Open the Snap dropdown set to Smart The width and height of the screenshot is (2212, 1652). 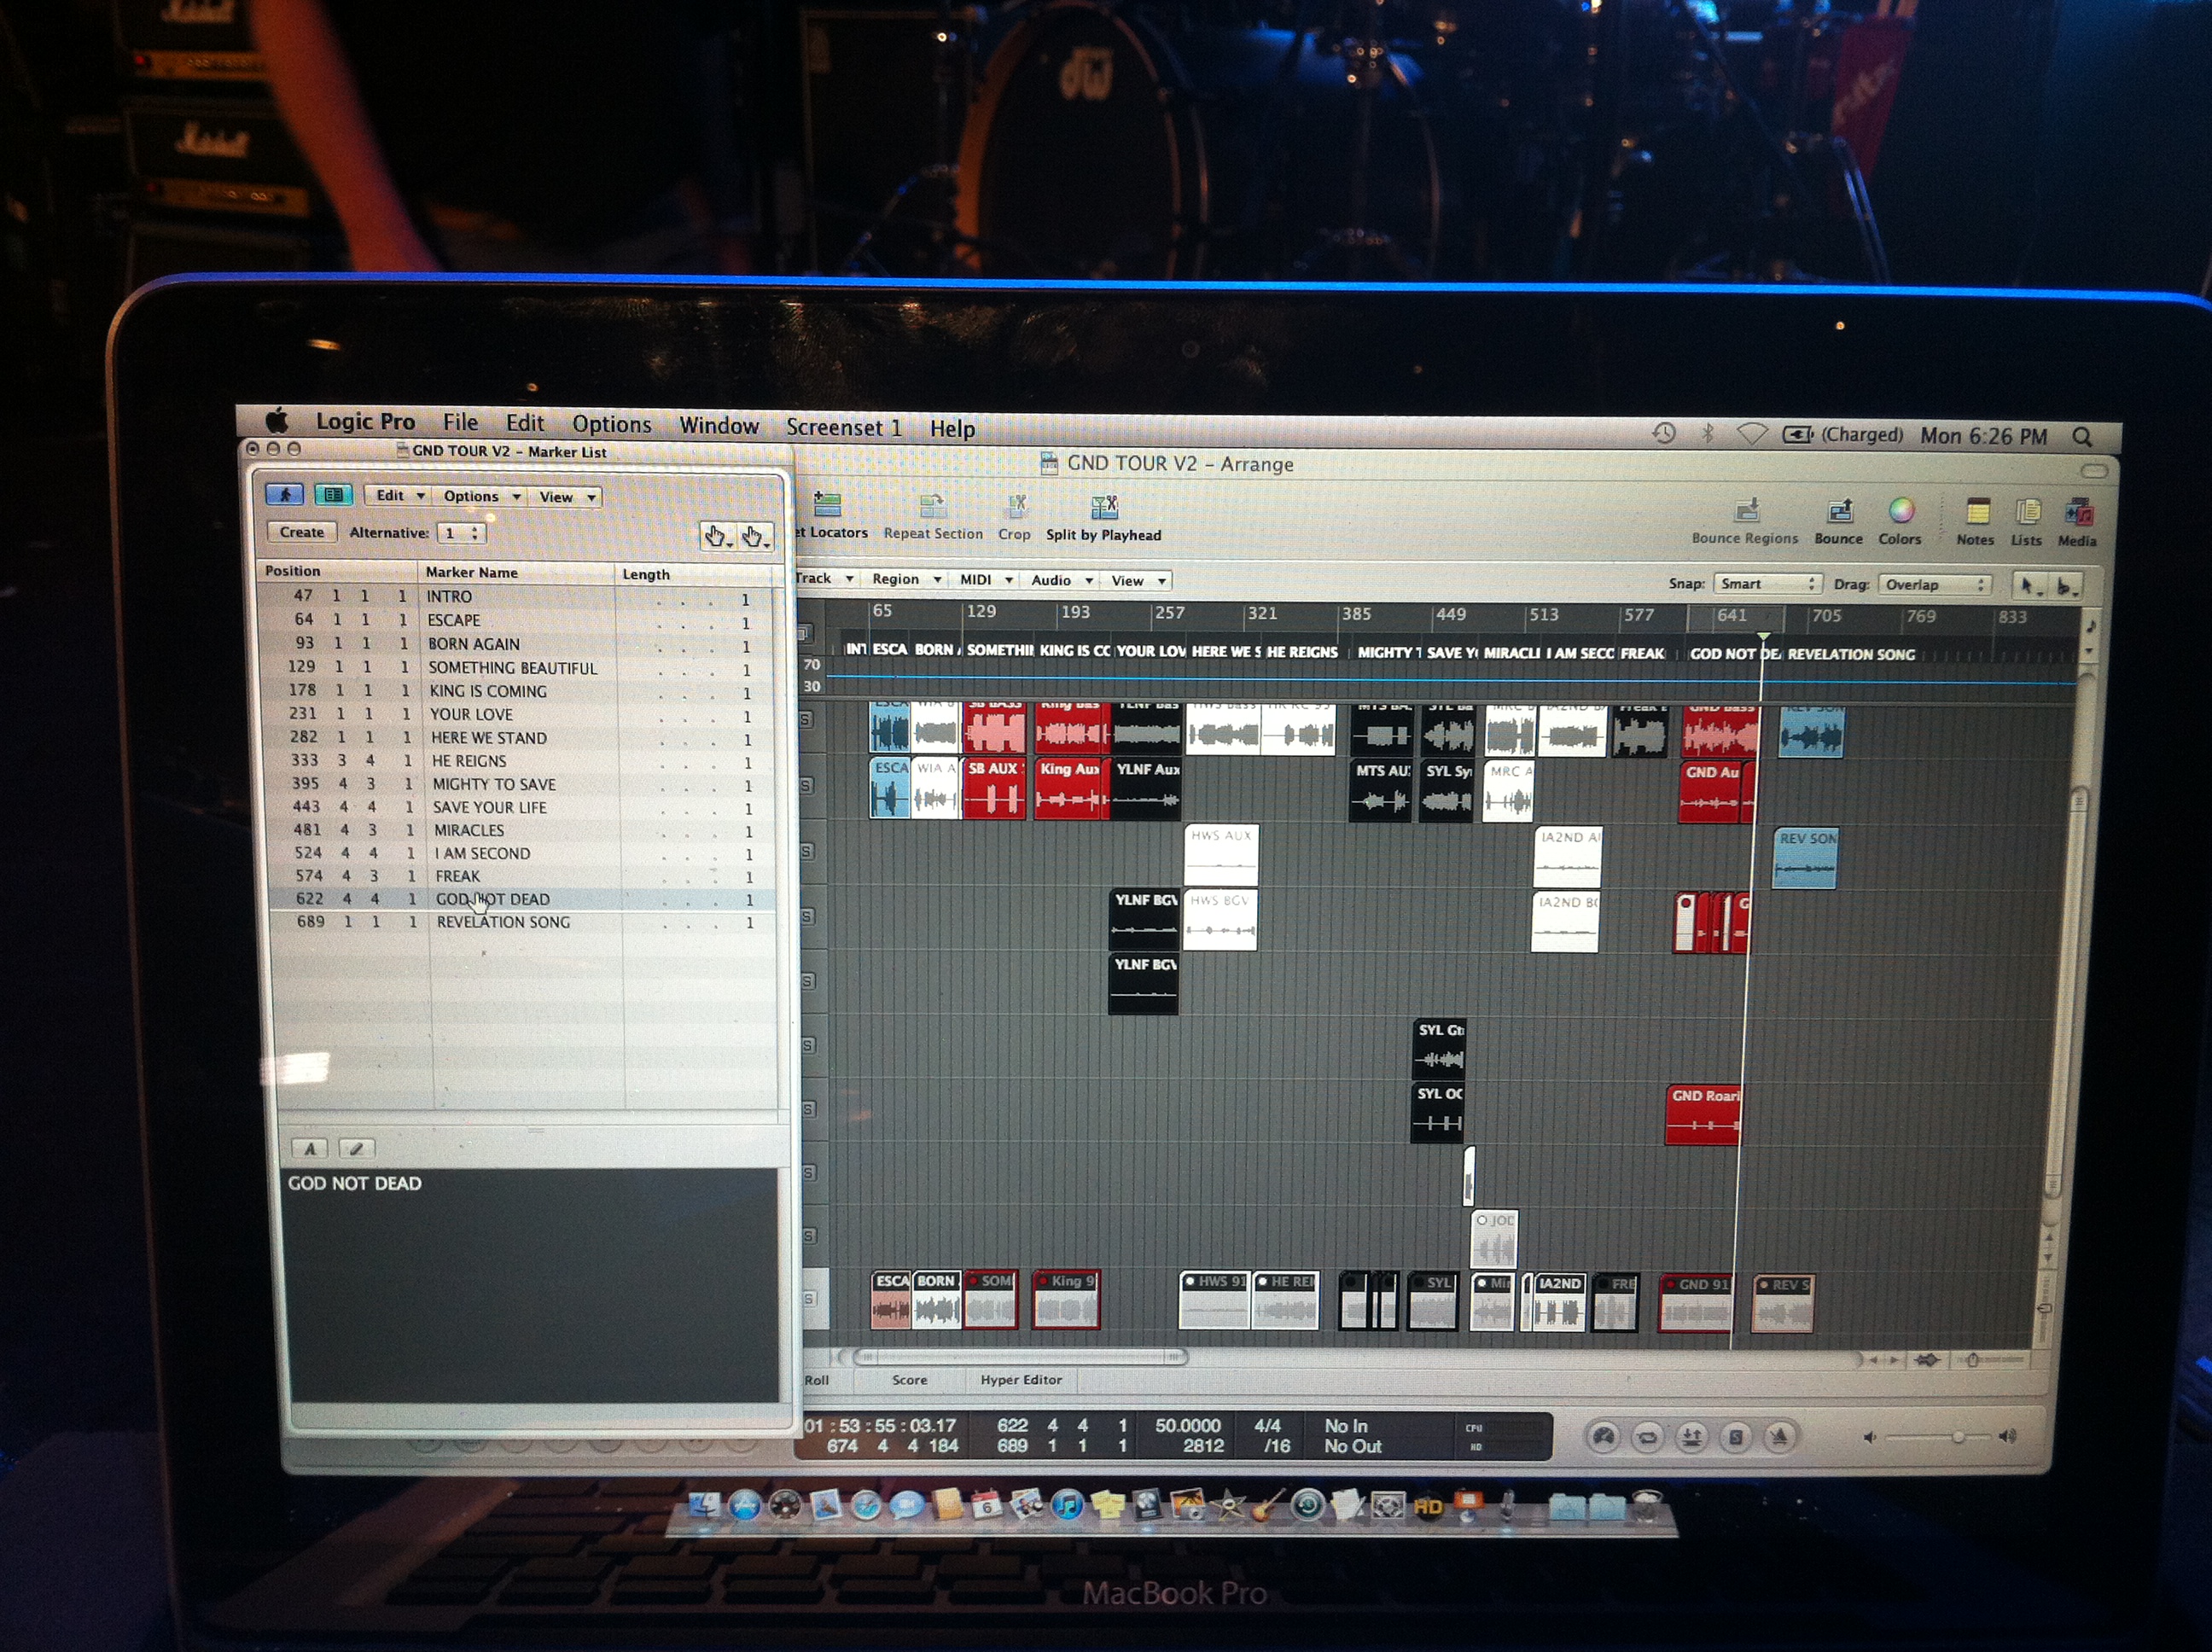[x=1767, y=584]
